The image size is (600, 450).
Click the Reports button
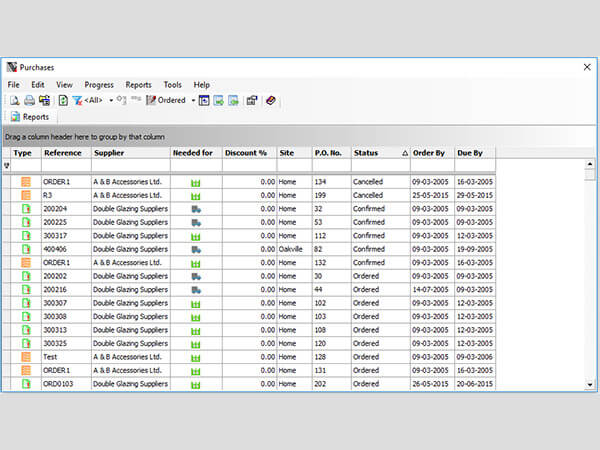(30, 117)
